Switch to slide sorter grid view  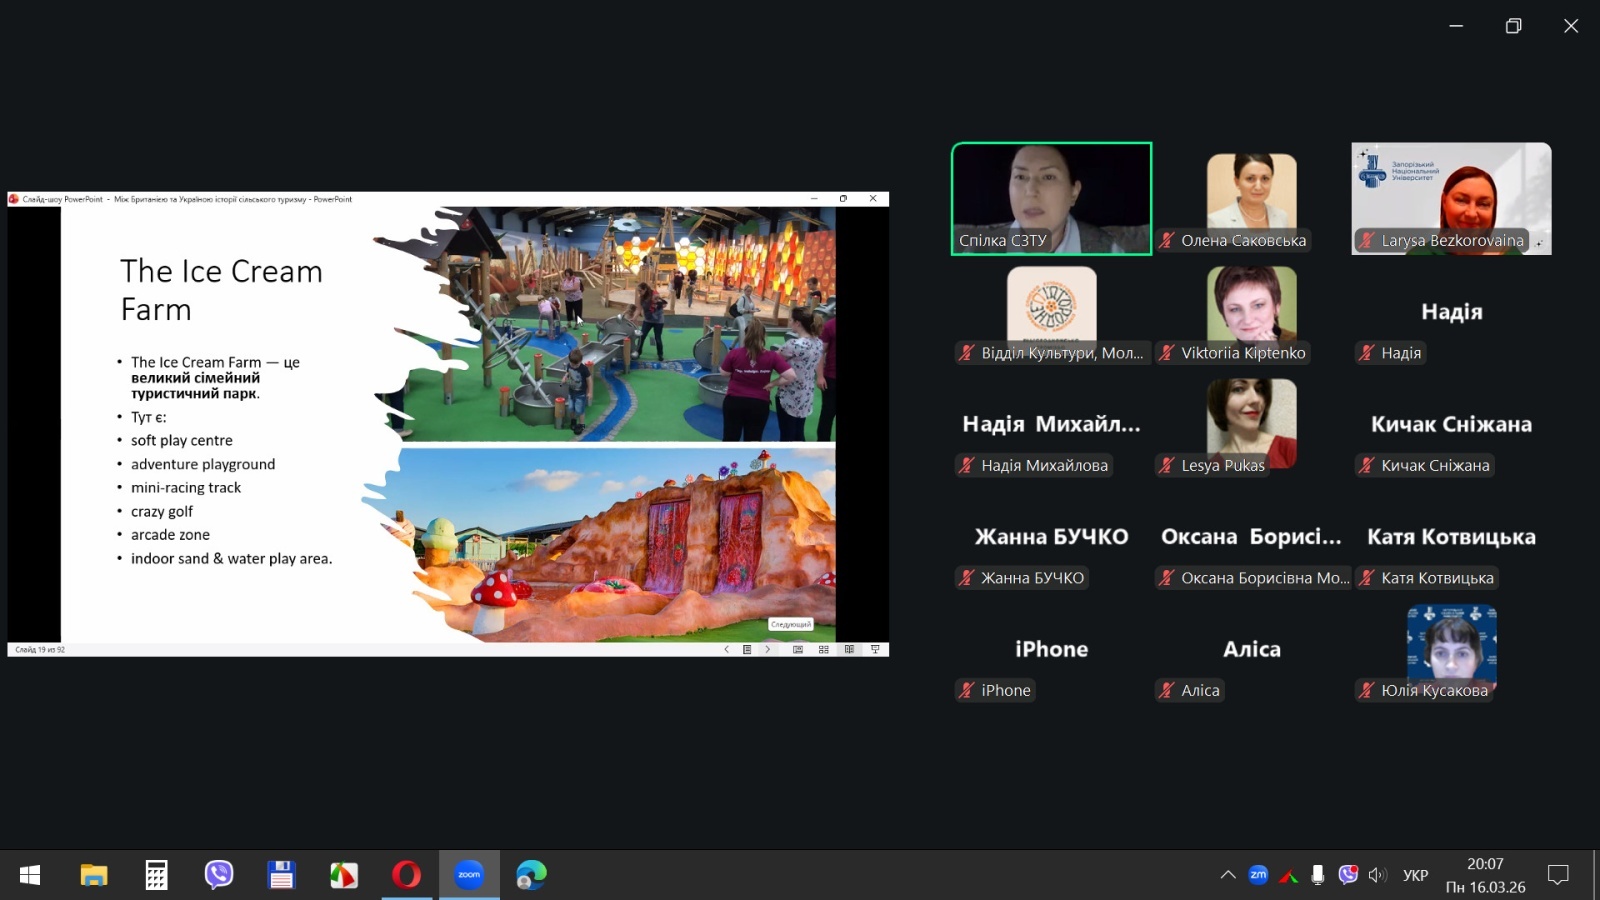point(824,649)
